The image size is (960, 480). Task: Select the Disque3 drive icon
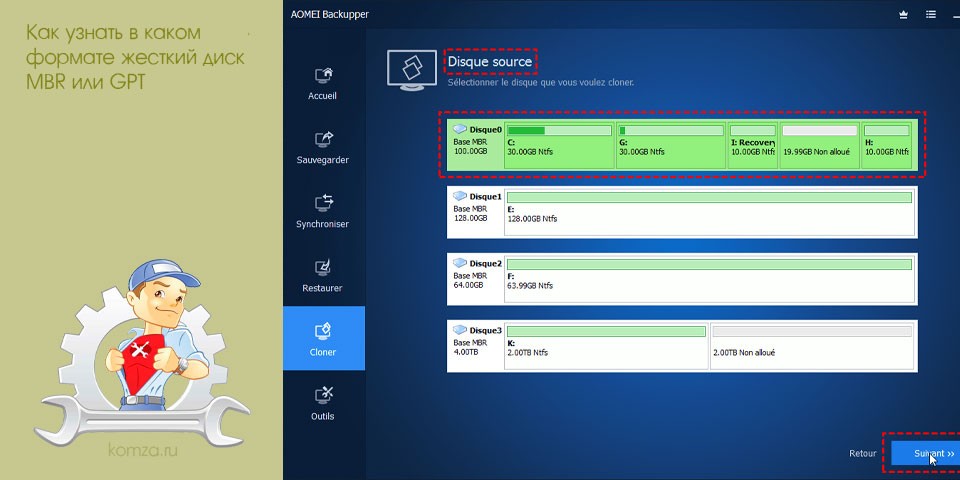(460, 330)
